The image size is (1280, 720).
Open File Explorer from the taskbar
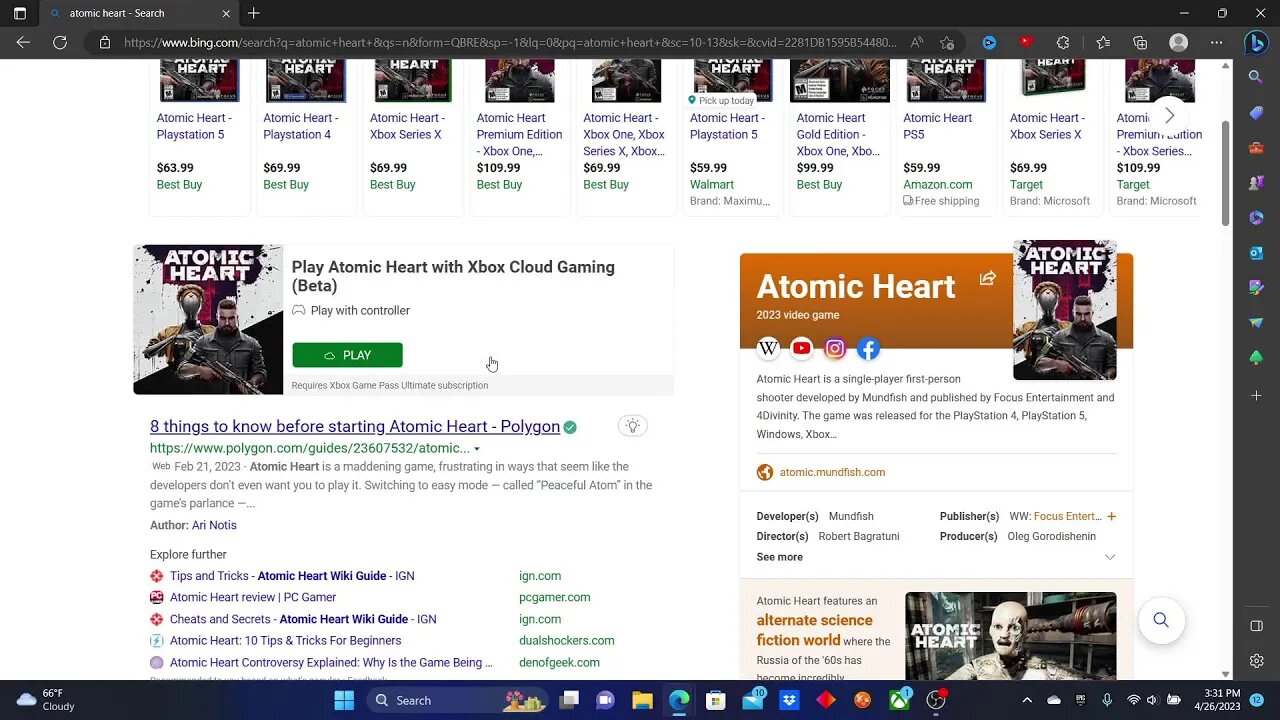[642, 700]
